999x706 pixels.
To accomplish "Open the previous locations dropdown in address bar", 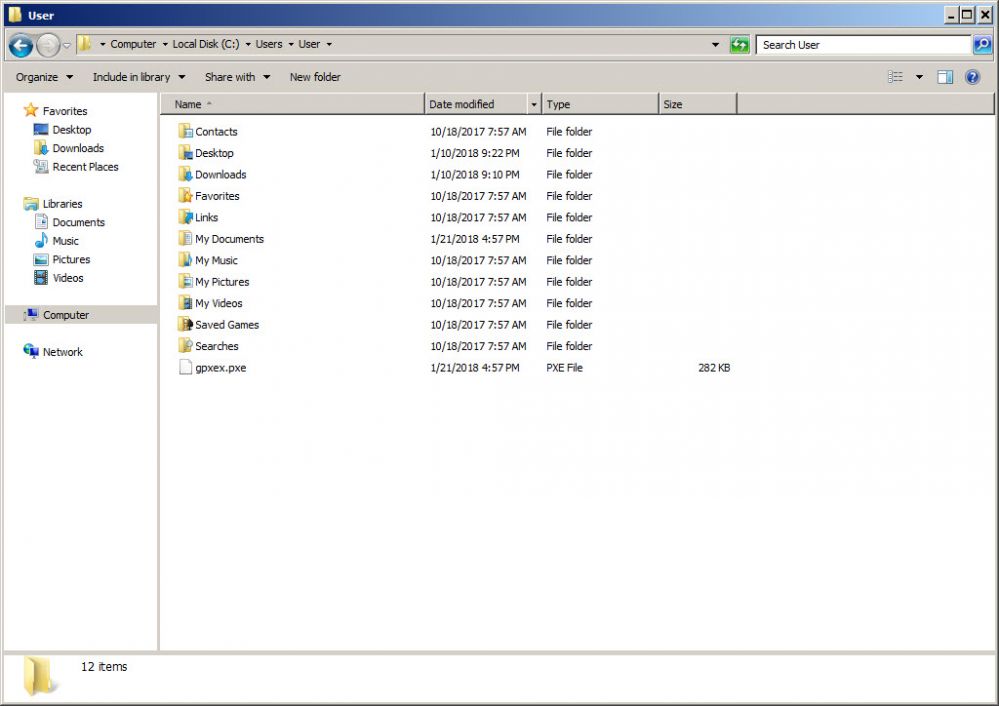I will point(715,45).
